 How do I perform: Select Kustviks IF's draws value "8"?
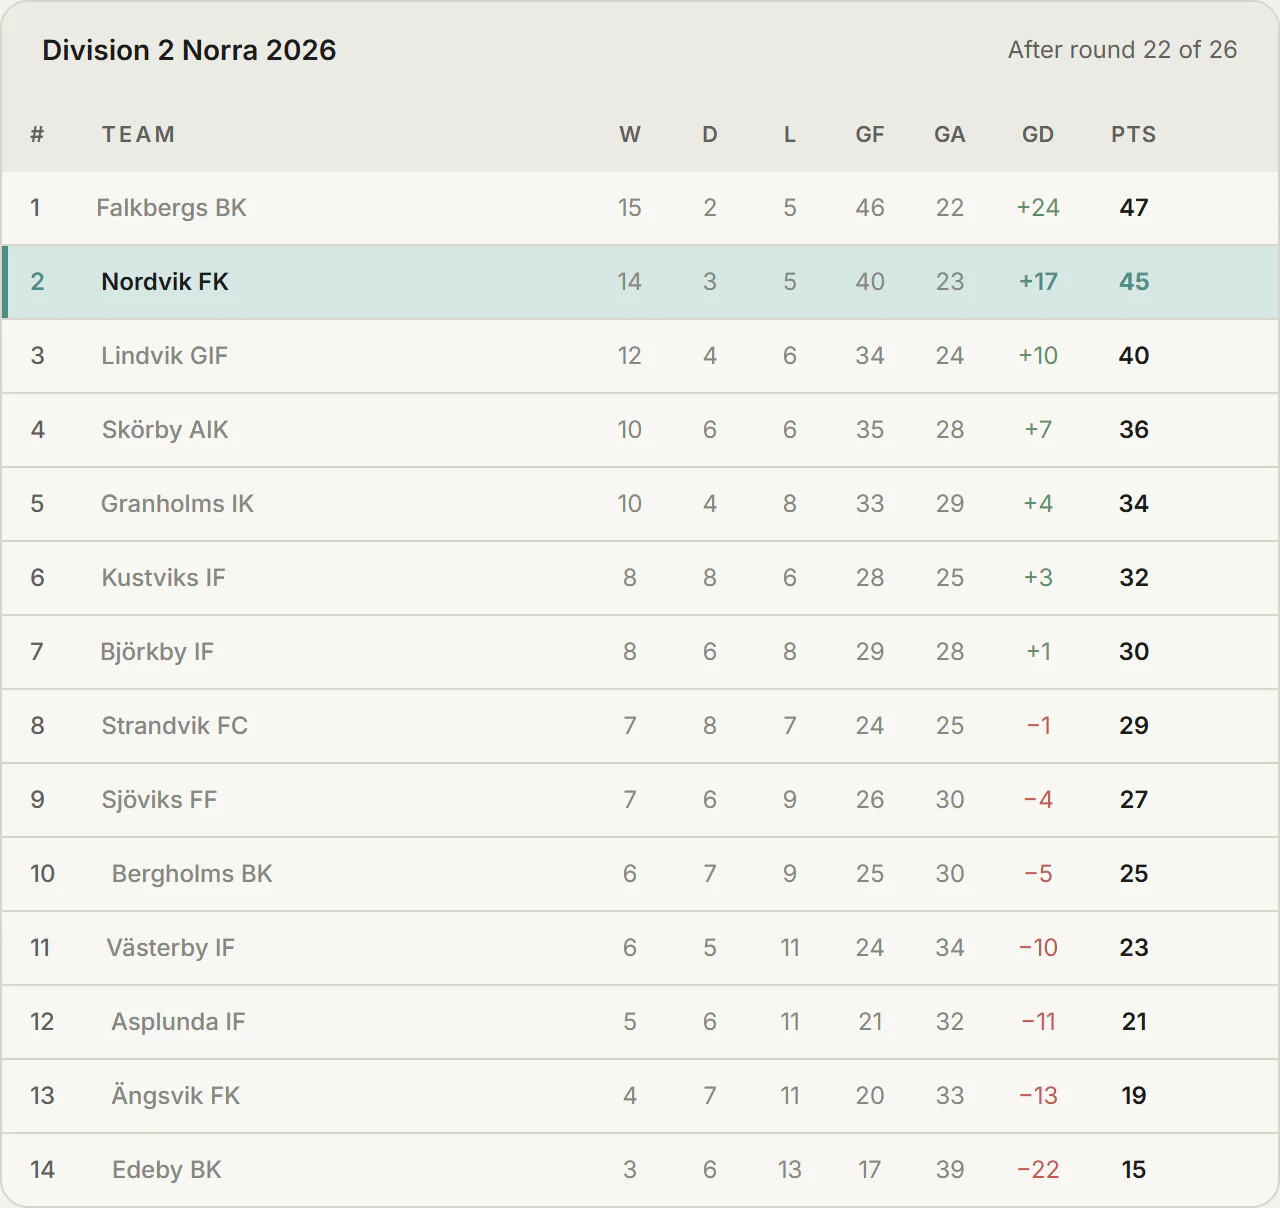(x=710, y=578)
